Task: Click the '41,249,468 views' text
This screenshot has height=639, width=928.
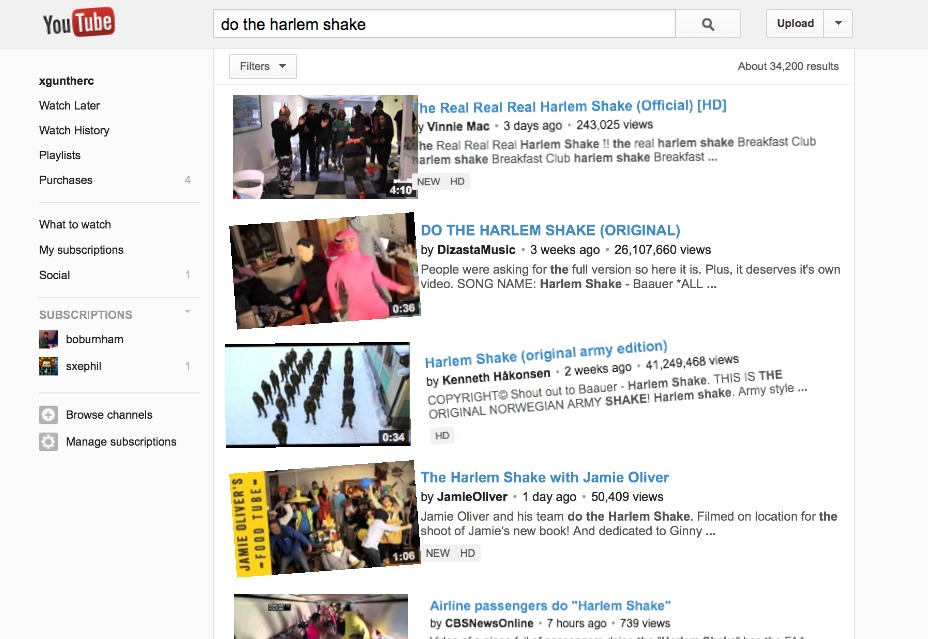Action: coord(692,361)
